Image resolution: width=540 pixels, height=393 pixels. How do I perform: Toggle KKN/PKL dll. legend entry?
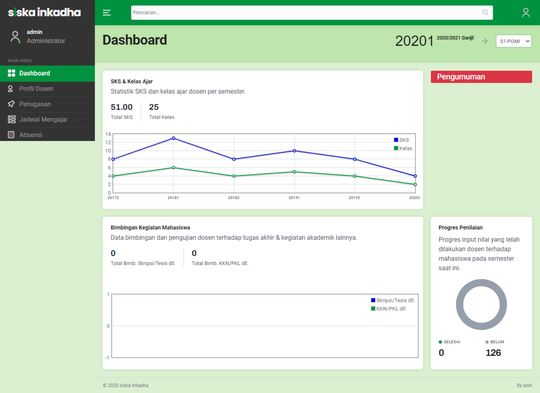pos(389,309)
